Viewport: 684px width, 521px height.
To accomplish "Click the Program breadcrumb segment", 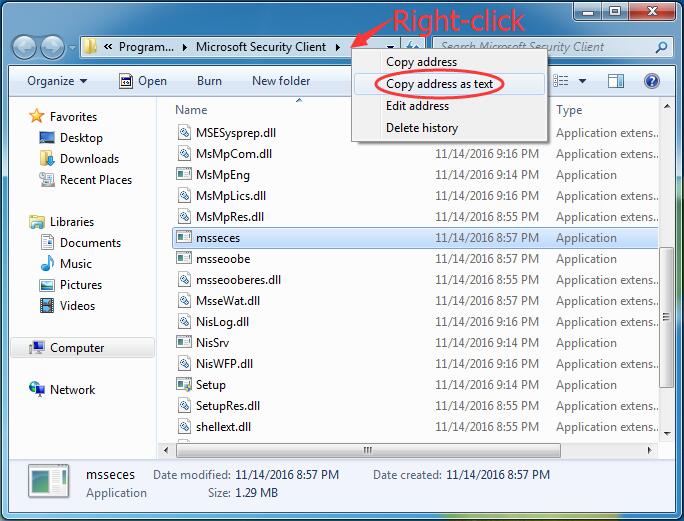I will coord(146,47).
